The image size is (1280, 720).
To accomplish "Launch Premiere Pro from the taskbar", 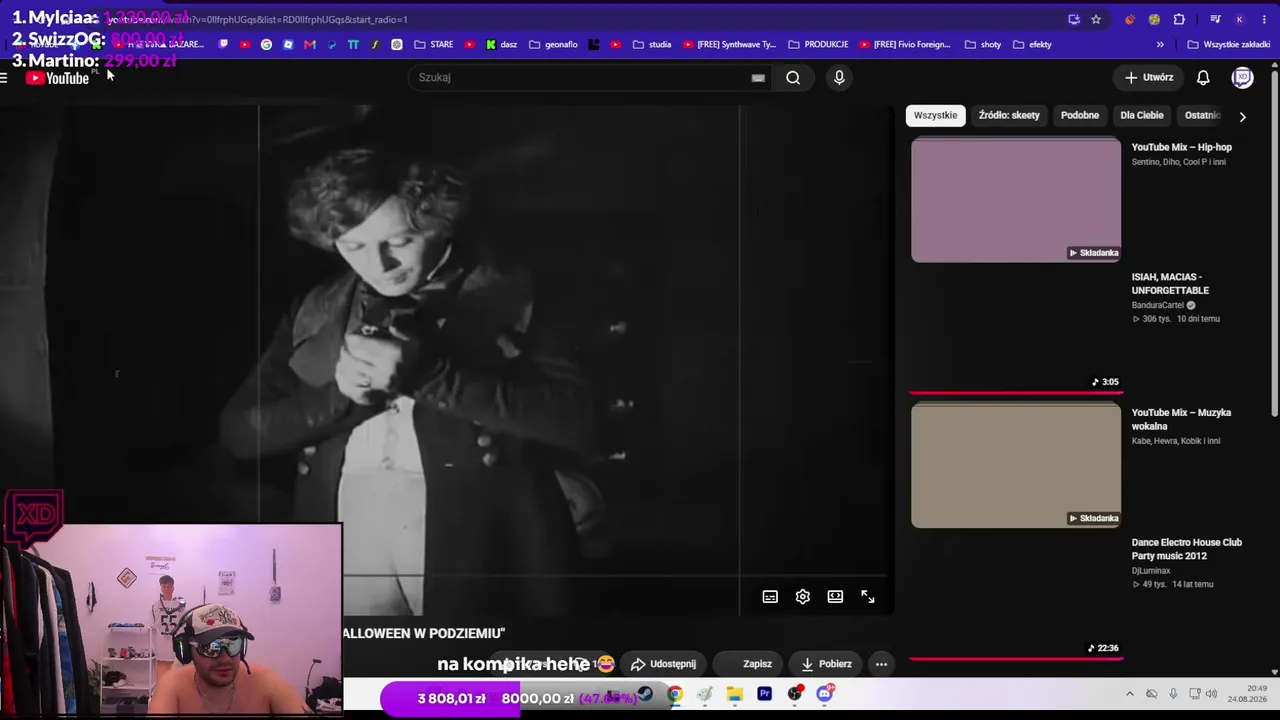I will pos(765,694).
